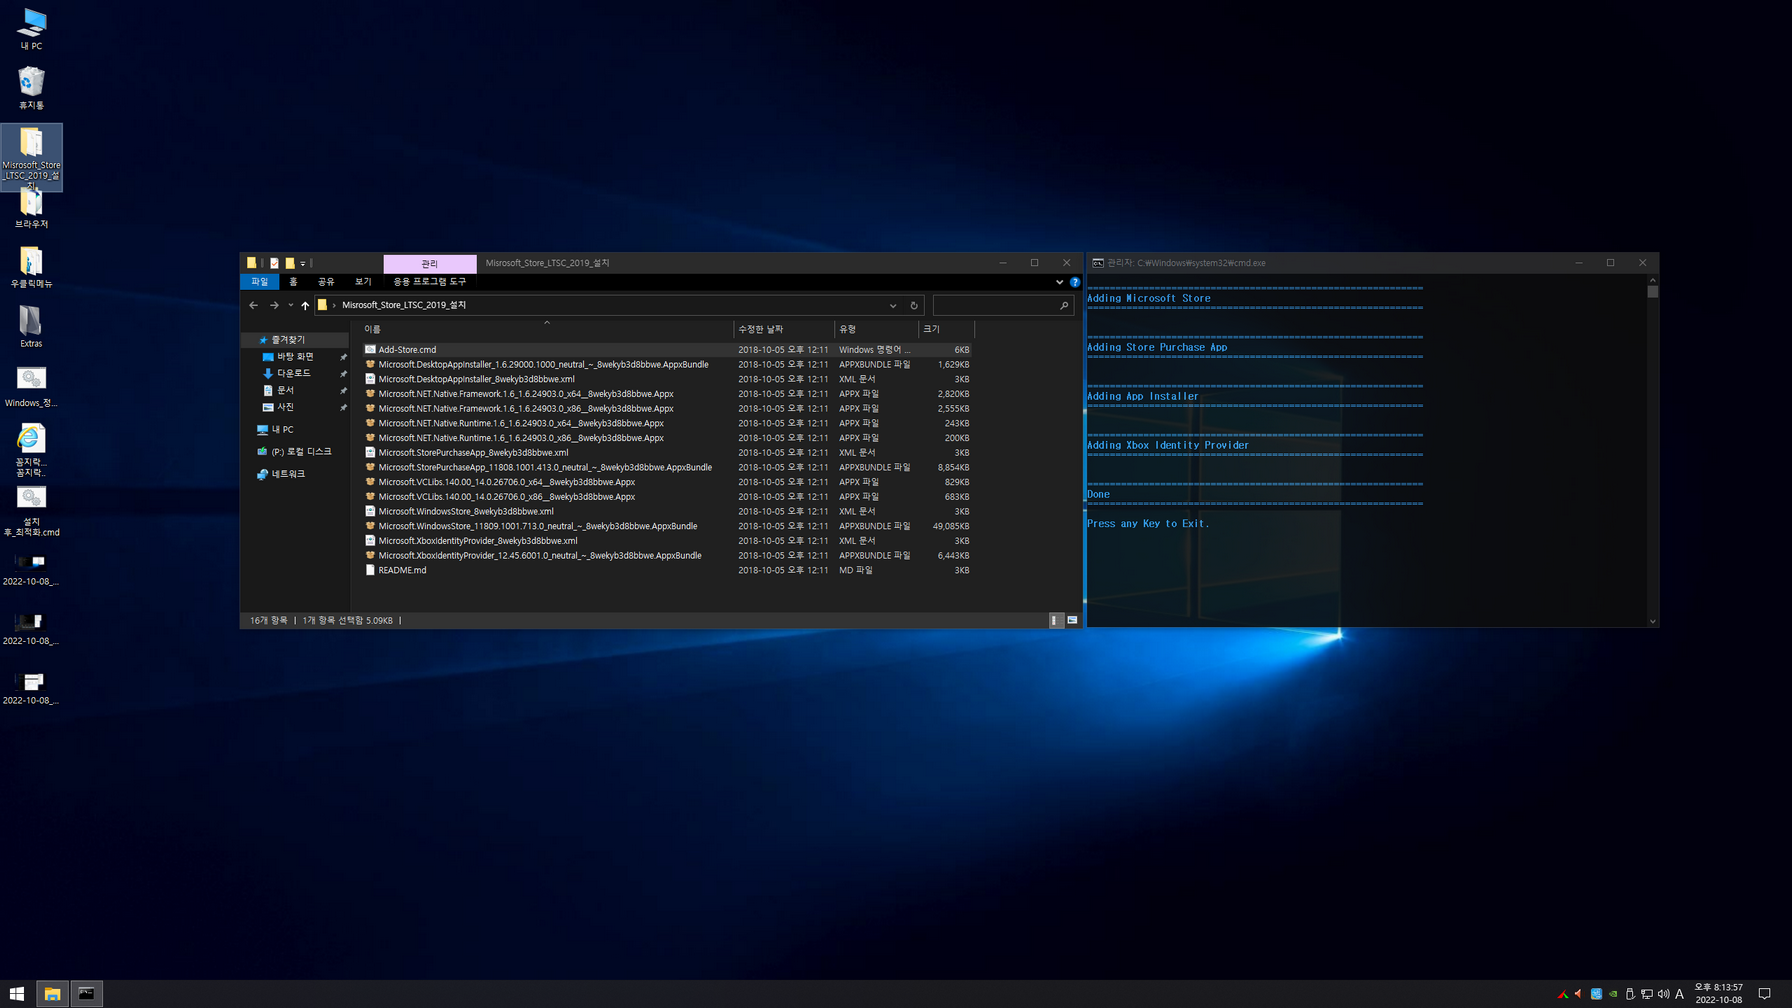Viewport: 1792px width, 1008px height.
Task: Sort files by 수정한 날짜 column header
Action: click(x=784, y=329)
